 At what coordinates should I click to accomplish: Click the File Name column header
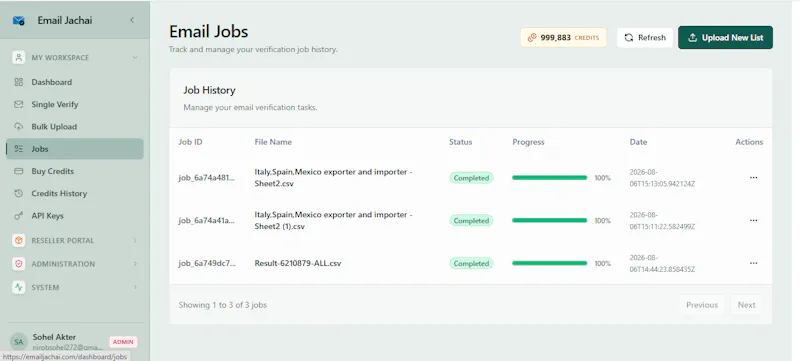click(273, 142)
